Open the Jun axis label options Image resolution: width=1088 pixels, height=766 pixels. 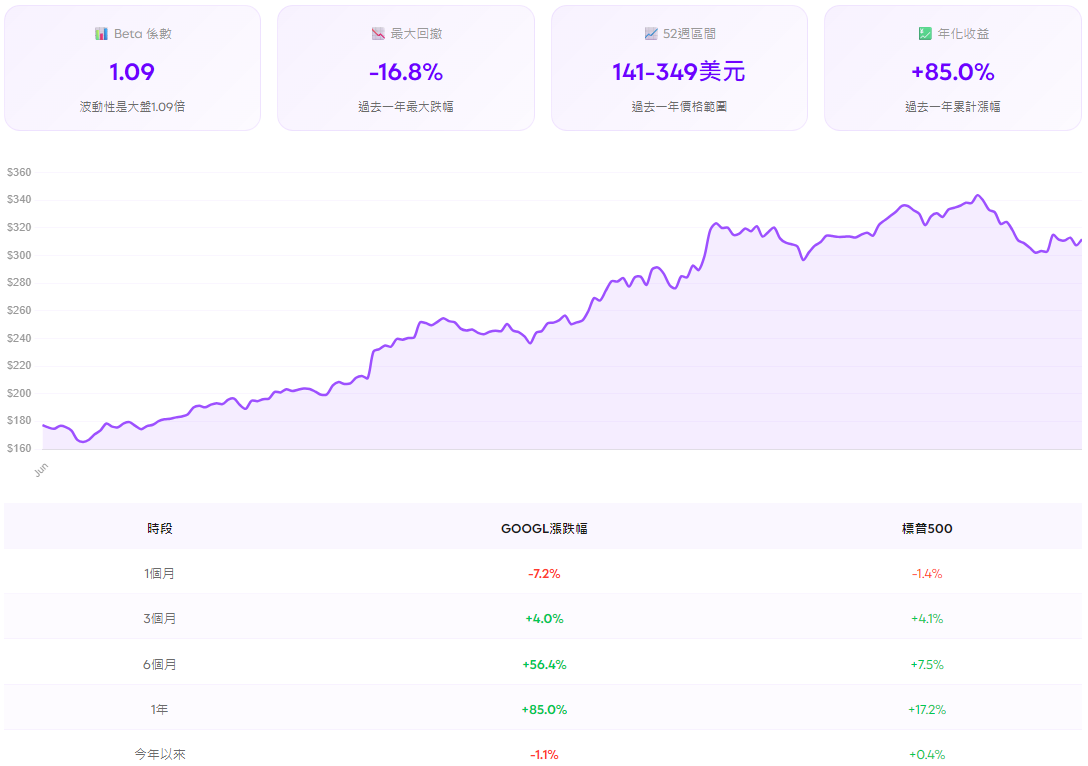coord(41,468)
